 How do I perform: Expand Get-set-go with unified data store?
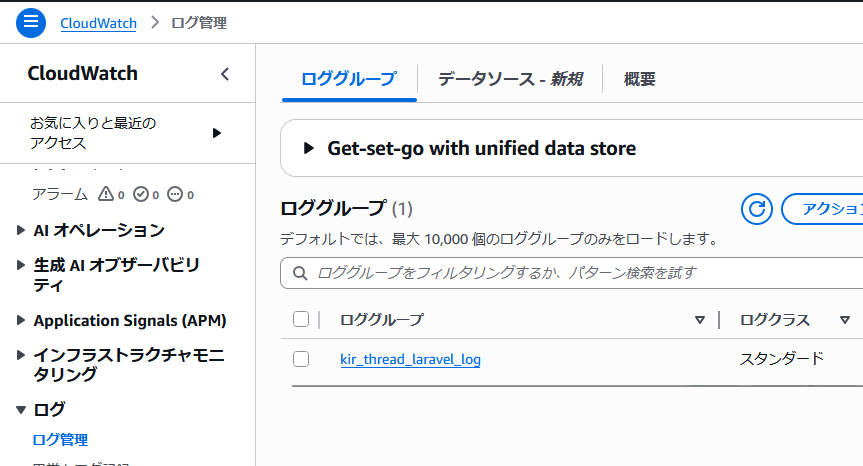tap(309, 148)
